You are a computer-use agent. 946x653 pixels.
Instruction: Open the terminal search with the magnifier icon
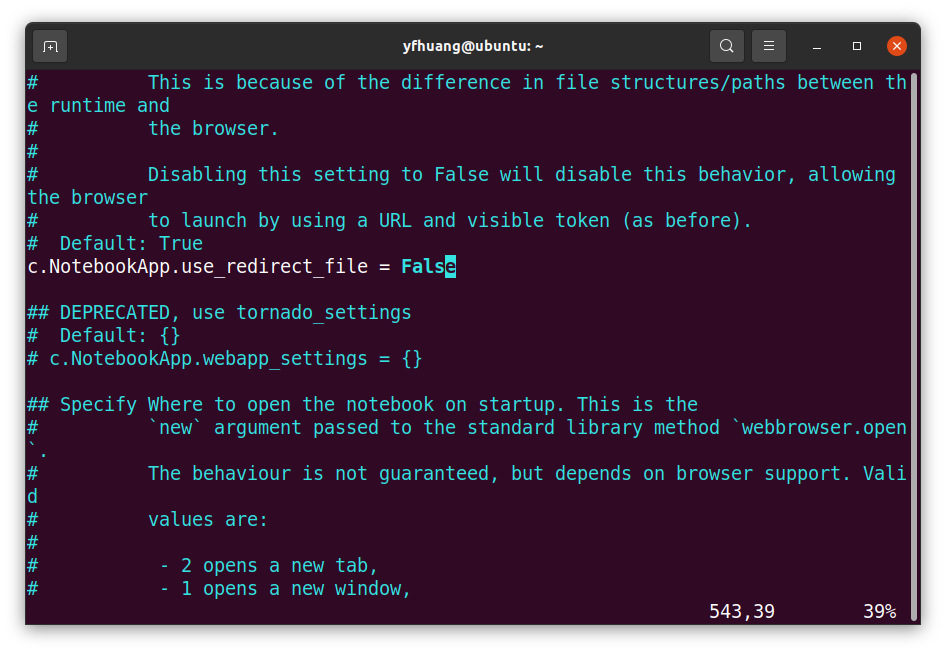click(x=726, y=45)
